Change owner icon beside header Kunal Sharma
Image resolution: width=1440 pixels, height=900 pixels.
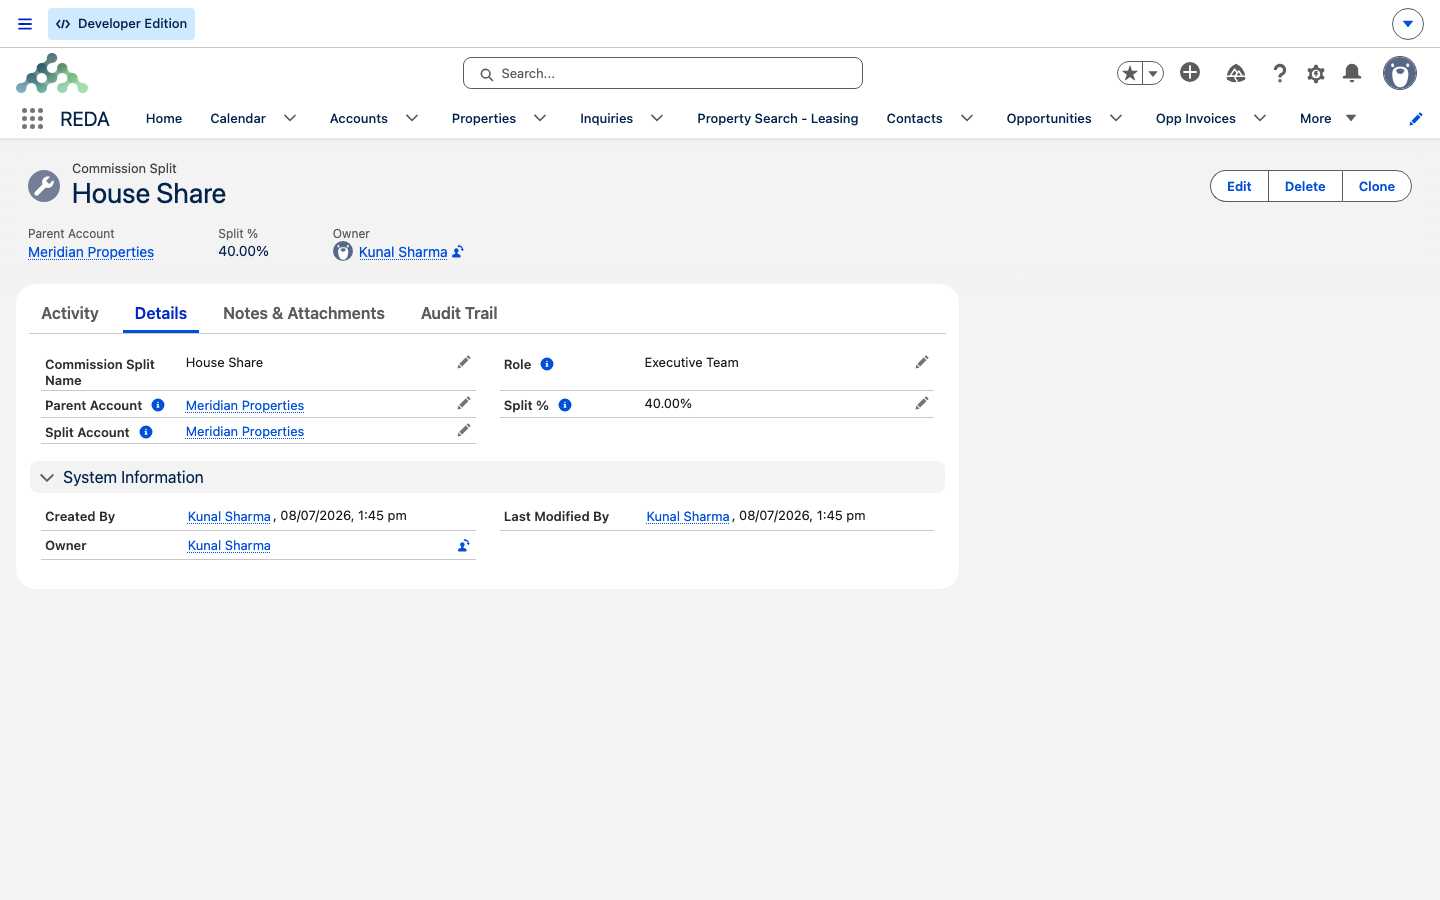458,252
